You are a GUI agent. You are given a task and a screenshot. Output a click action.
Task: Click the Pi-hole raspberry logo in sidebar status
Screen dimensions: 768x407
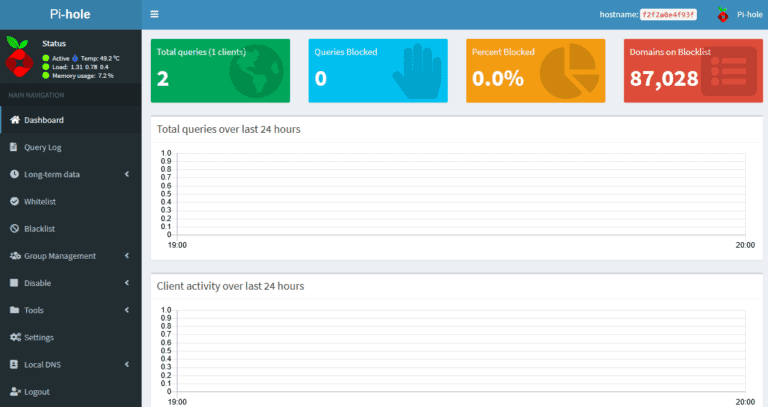18,57
